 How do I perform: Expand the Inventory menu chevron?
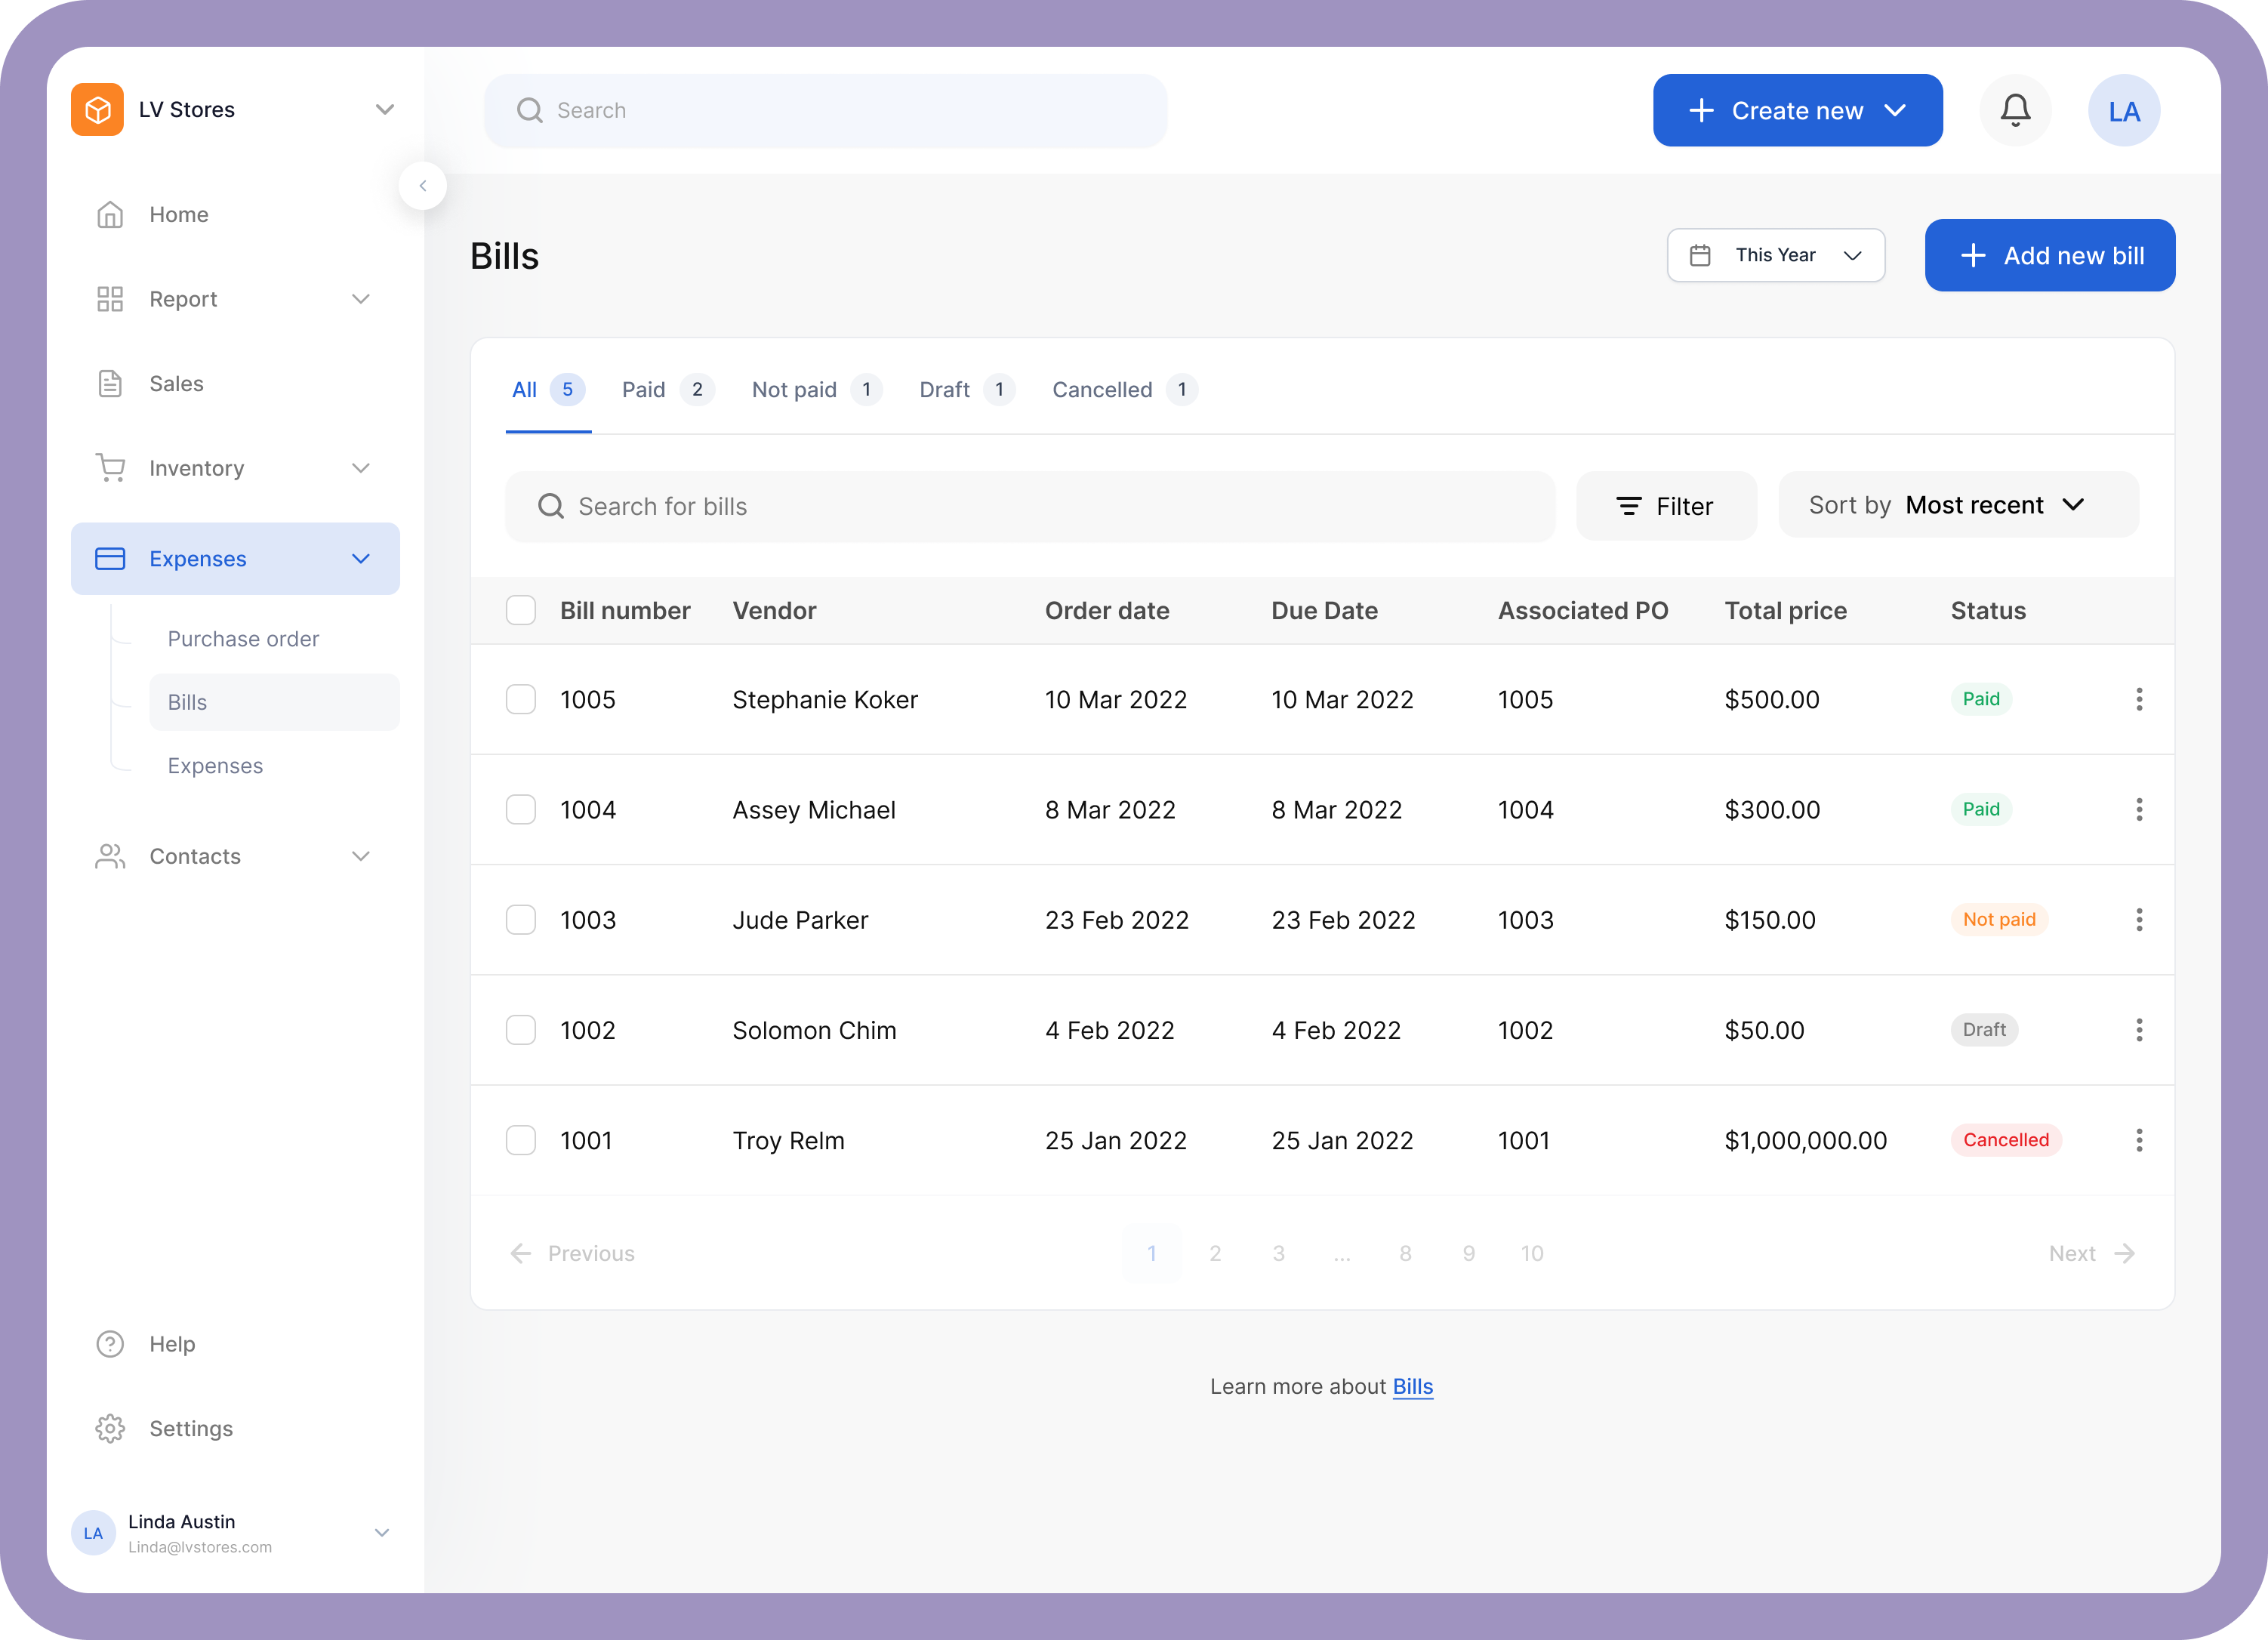pyautogui.click(x=361, y=468)
